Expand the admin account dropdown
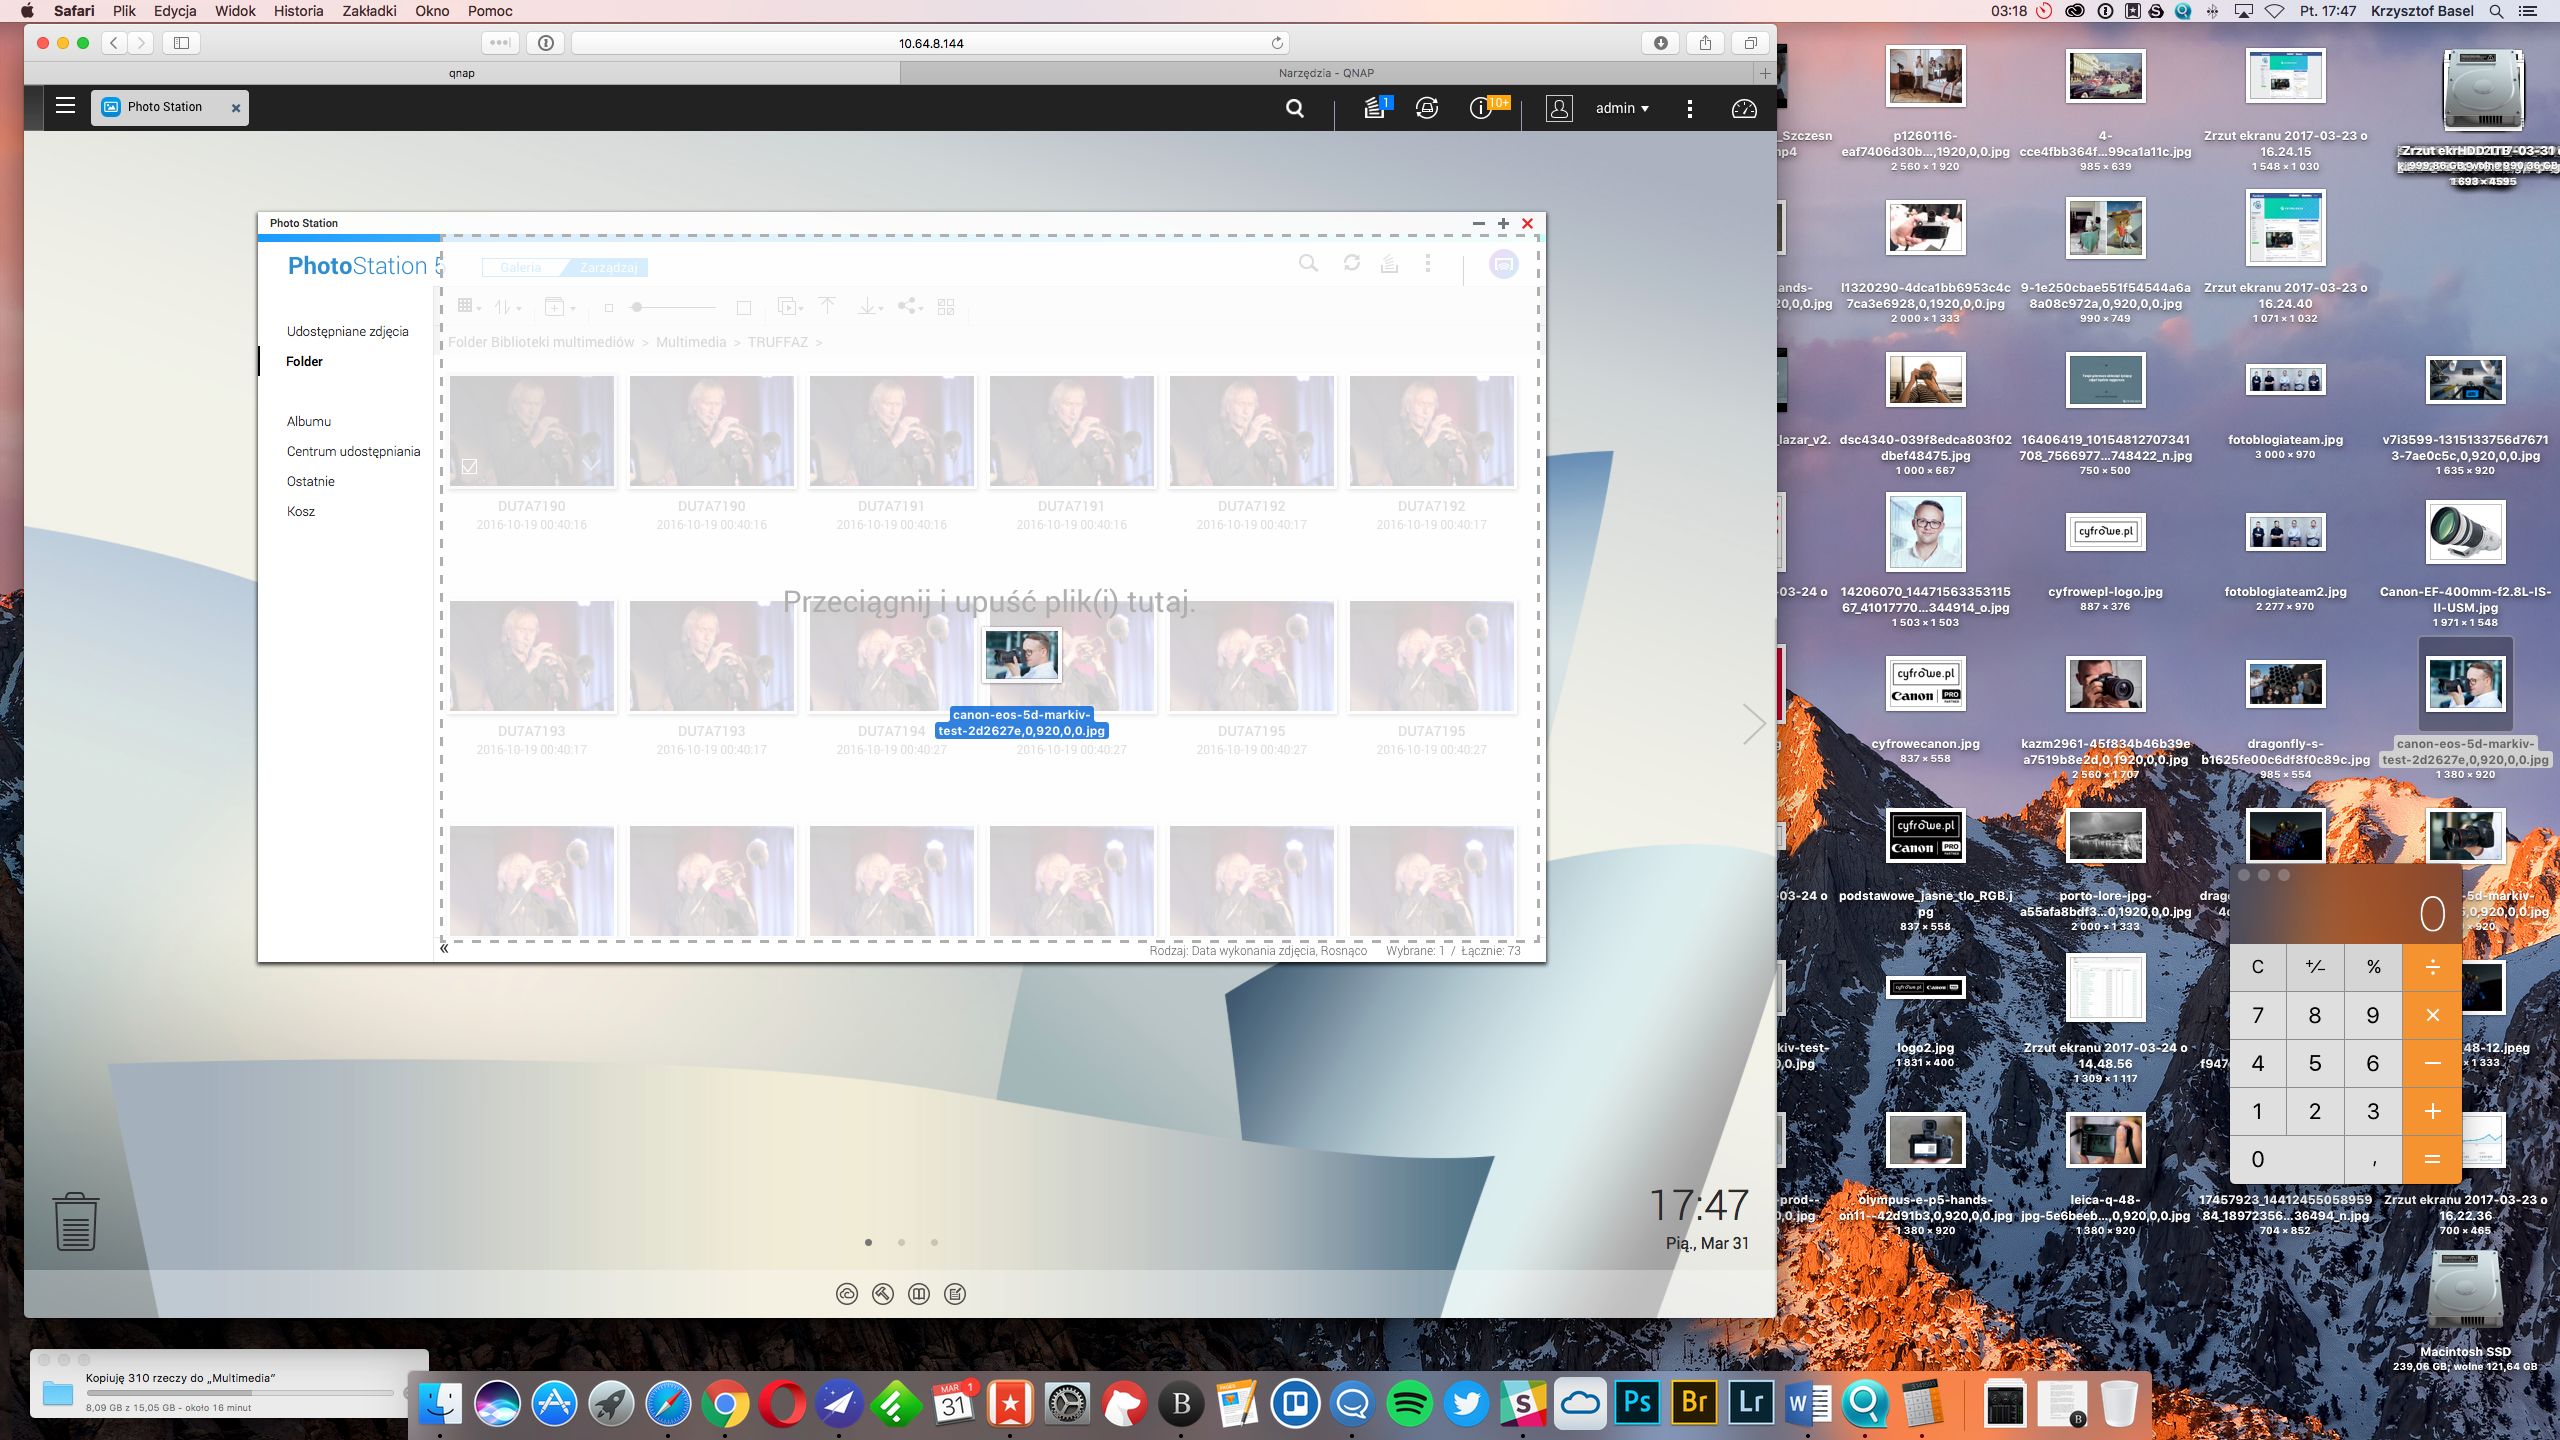Screen dimensions: 2560x1440 [1622, 108]
